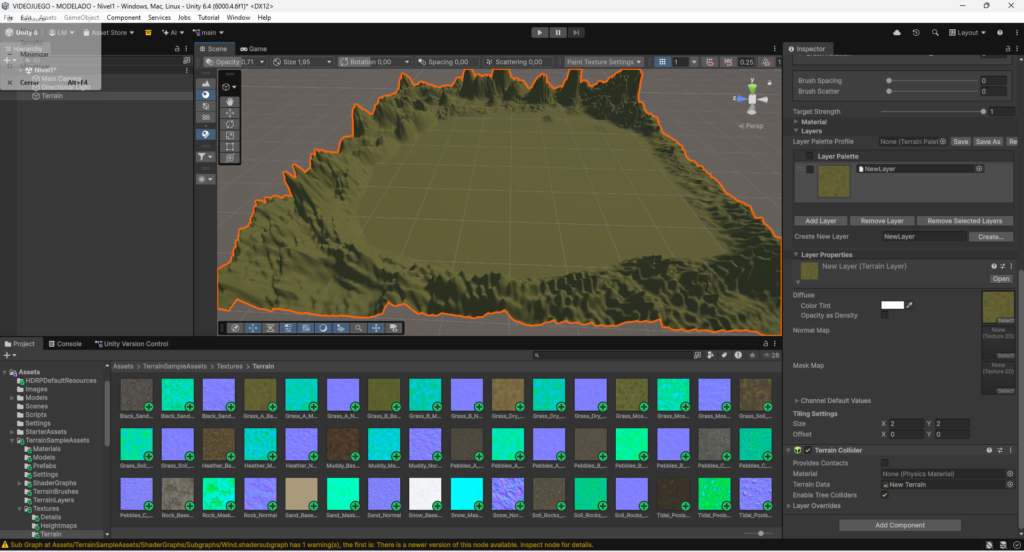The image size is (1024, 552).
Task: Expand Layer Overrides foldout
Action: point(789,506)
